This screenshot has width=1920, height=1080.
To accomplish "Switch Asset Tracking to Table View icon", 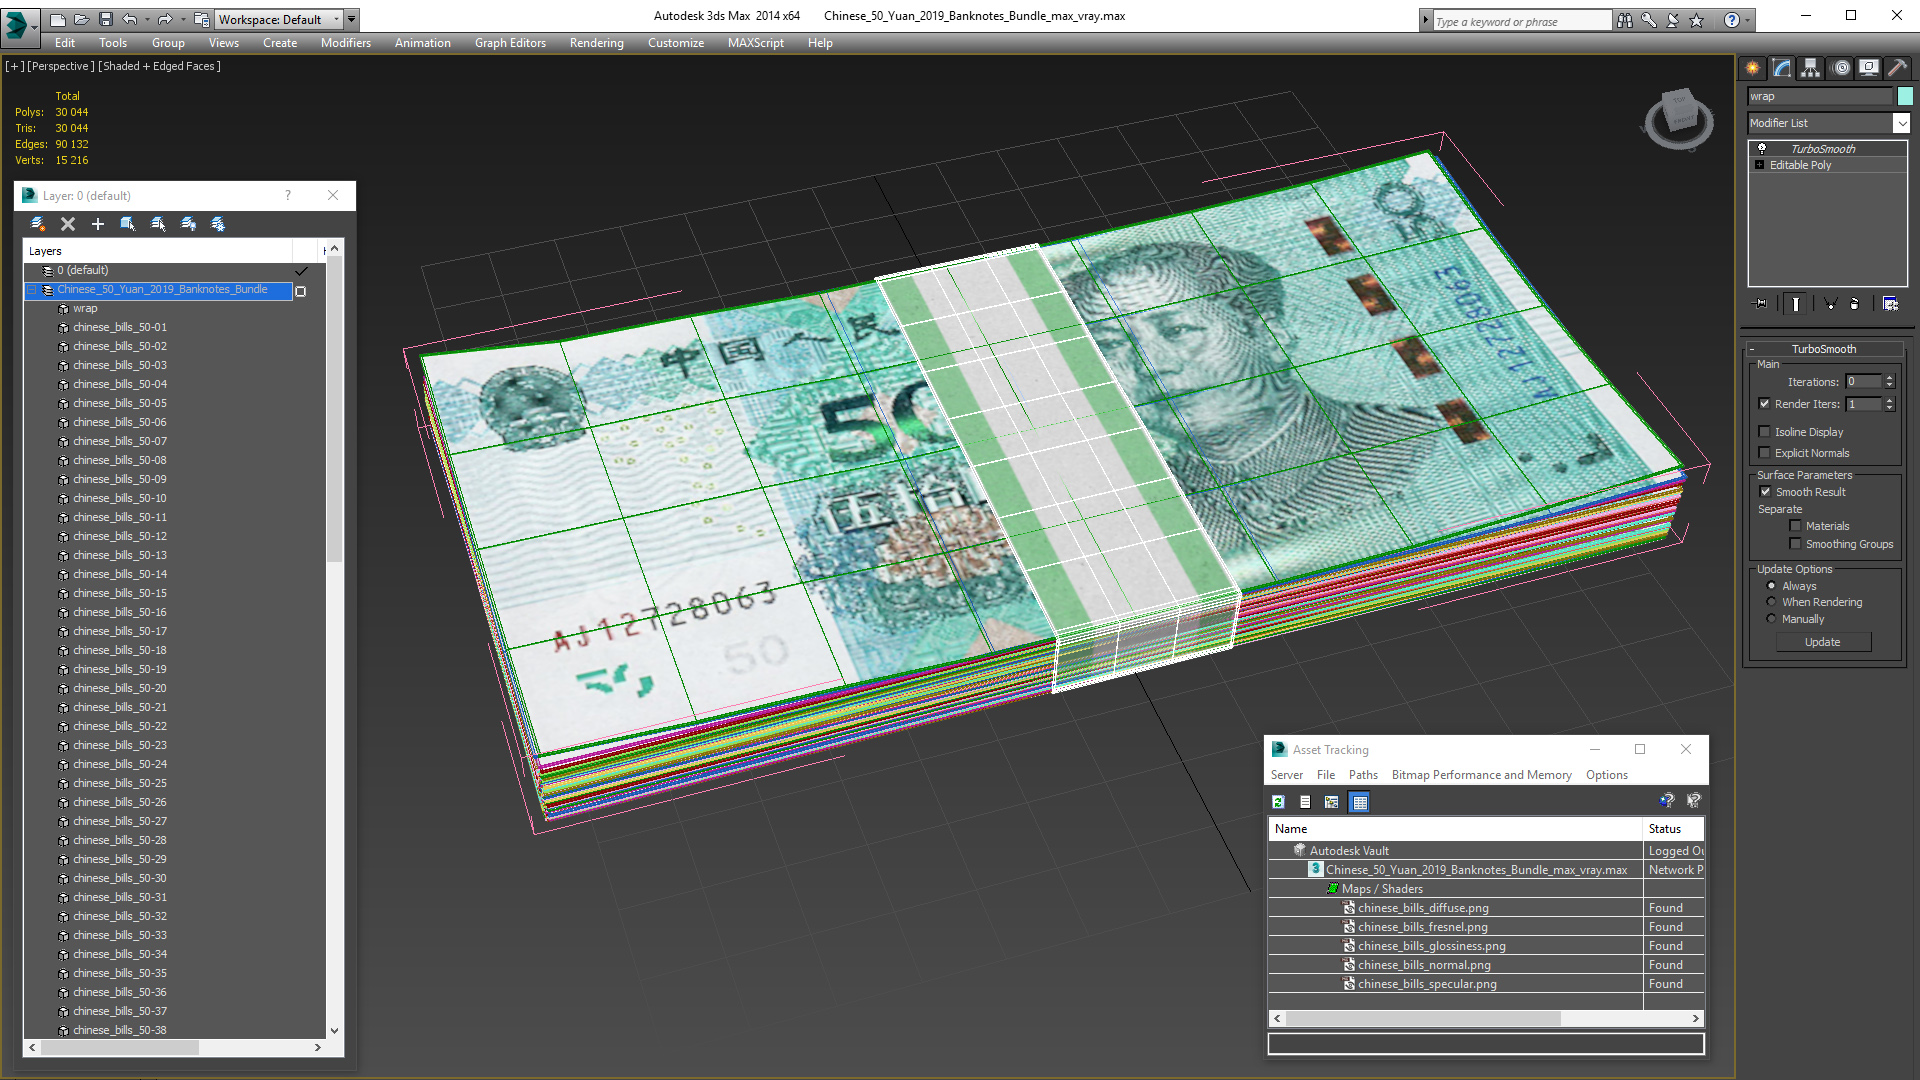I will (1359, 802).
